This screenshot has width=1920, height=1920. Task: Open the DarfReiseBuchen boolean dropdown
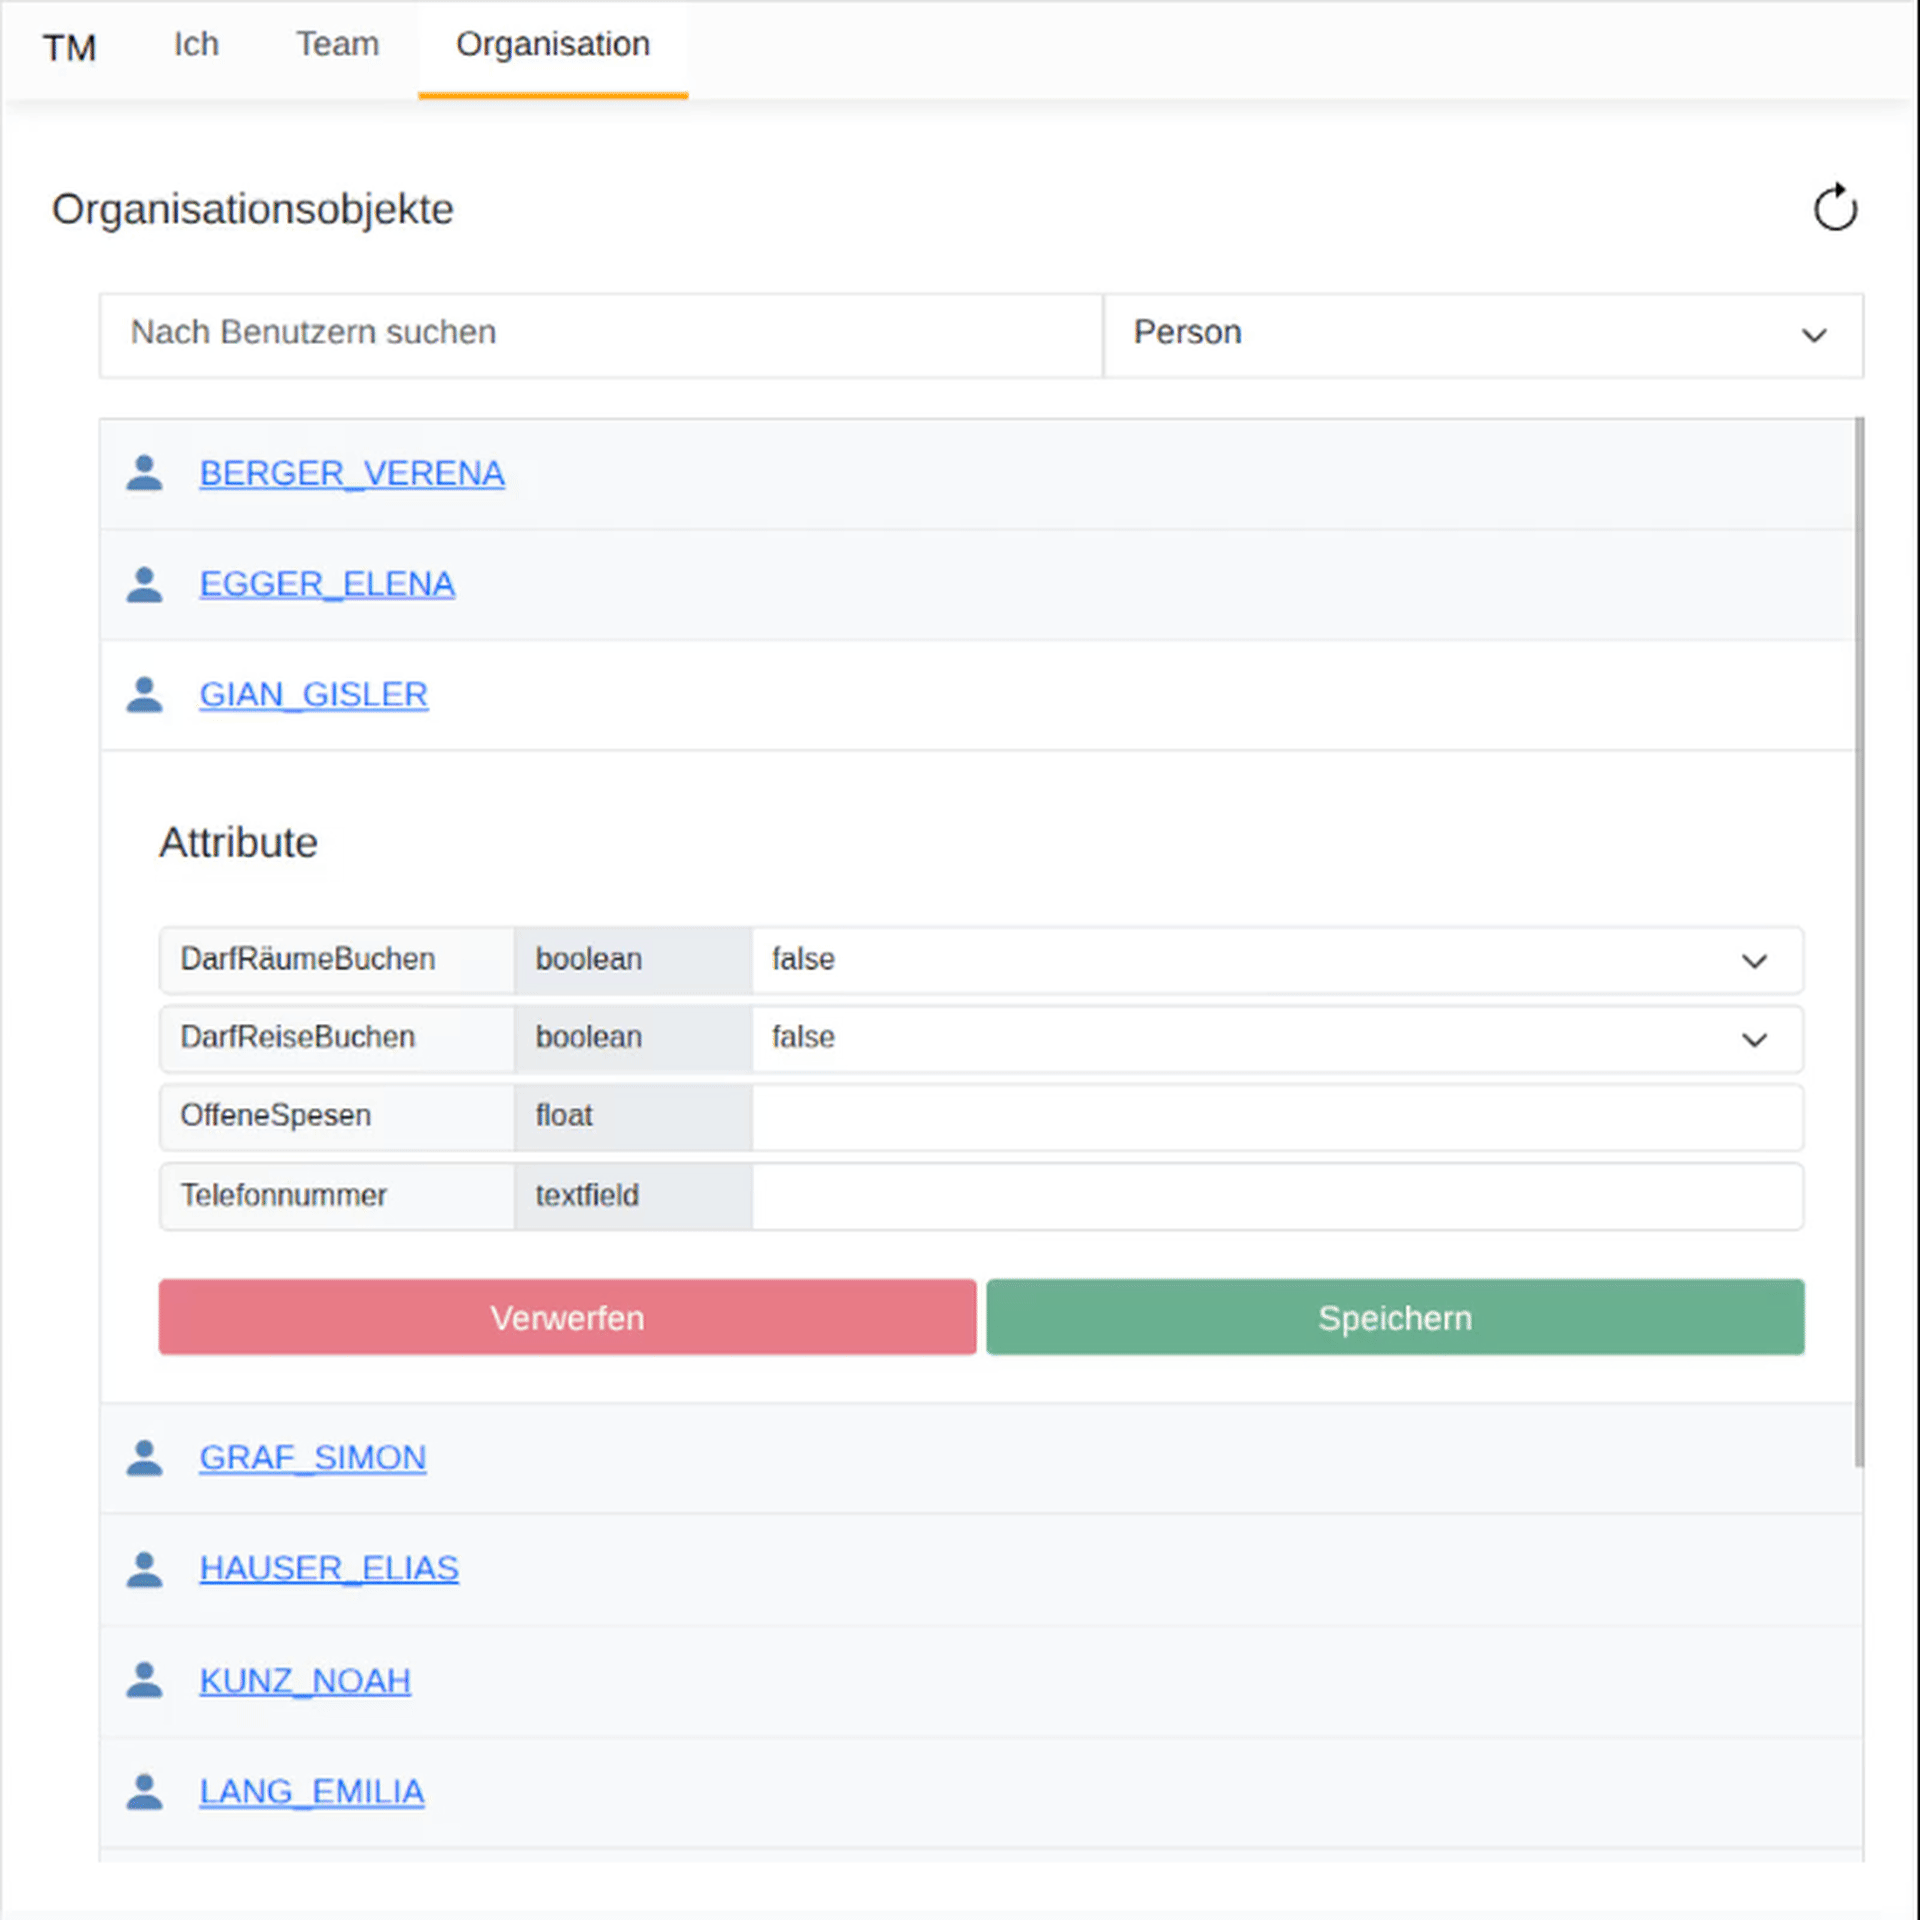(x=1276, y=1037)
